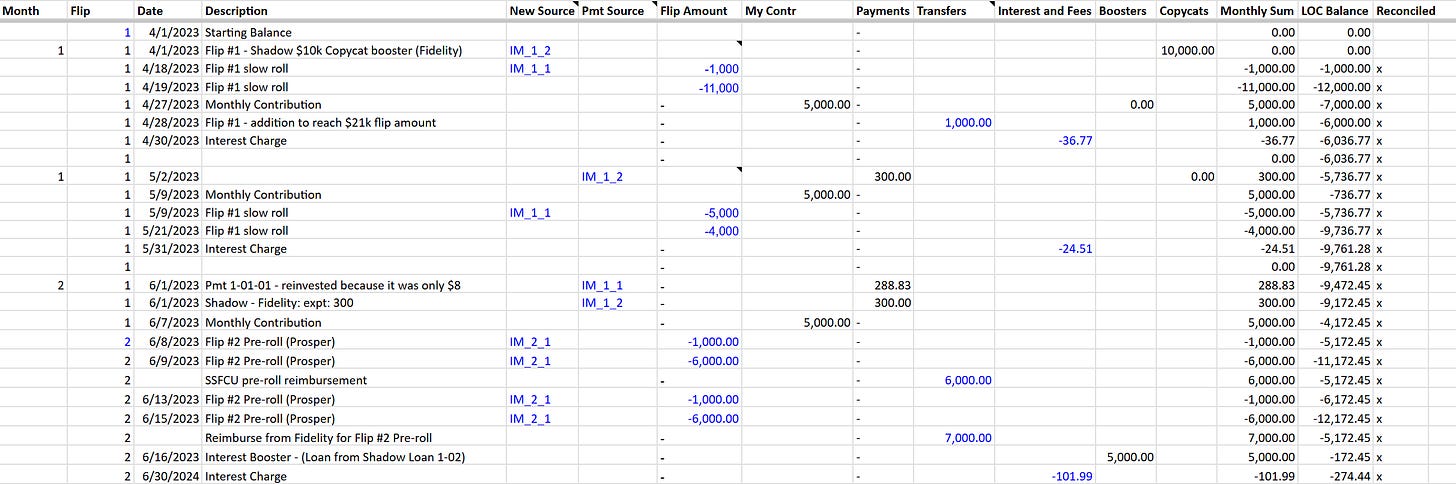Click the Interest and Fees header
This screenshot has width=1456, height=484.
click(1045, 11)
